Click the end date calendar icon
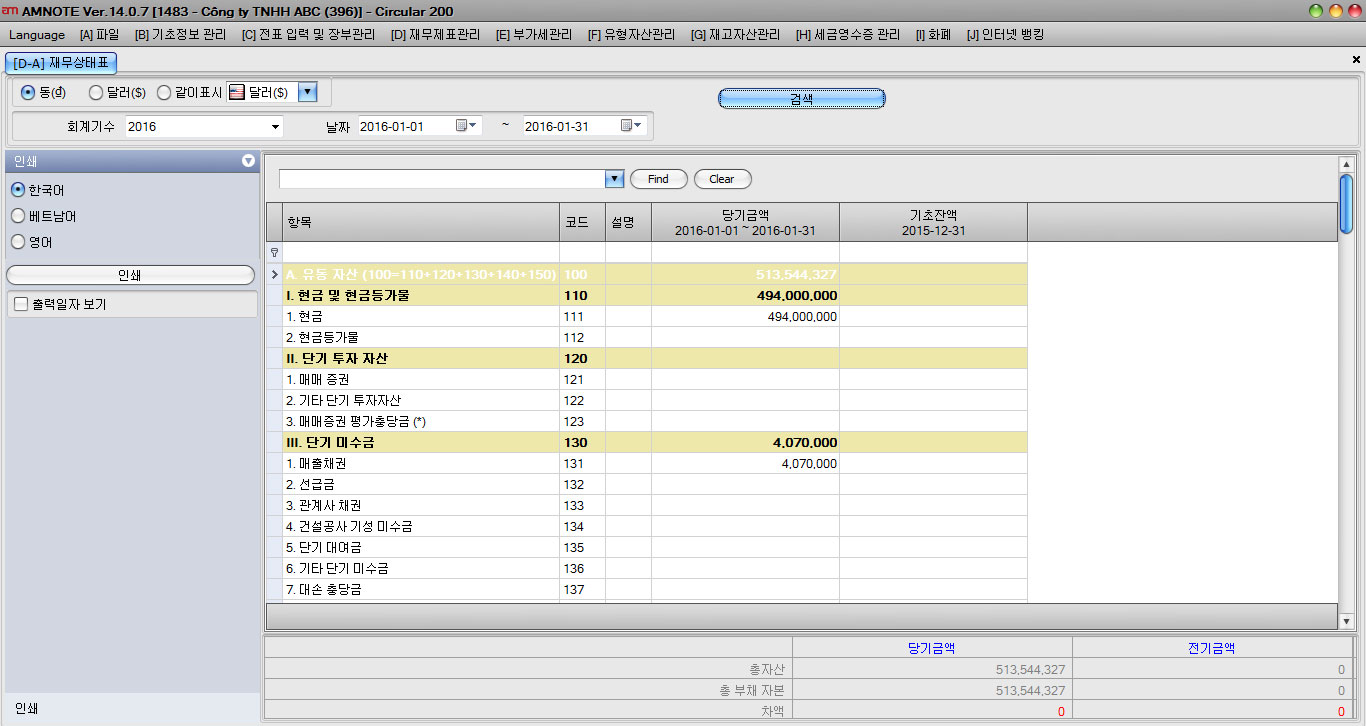This screenshot has height=726, width=1366. [x=627, y=126]
